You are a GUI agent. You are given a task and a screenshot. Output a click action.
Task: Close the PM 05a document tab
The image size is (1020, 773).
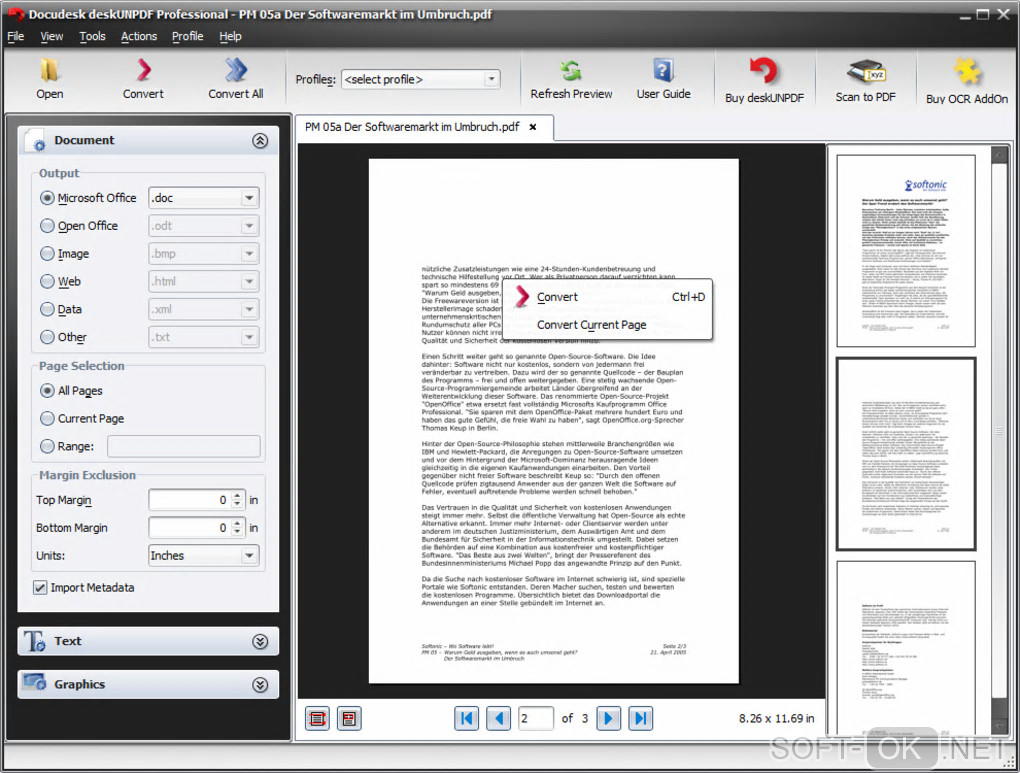click(x=533, y=127)
